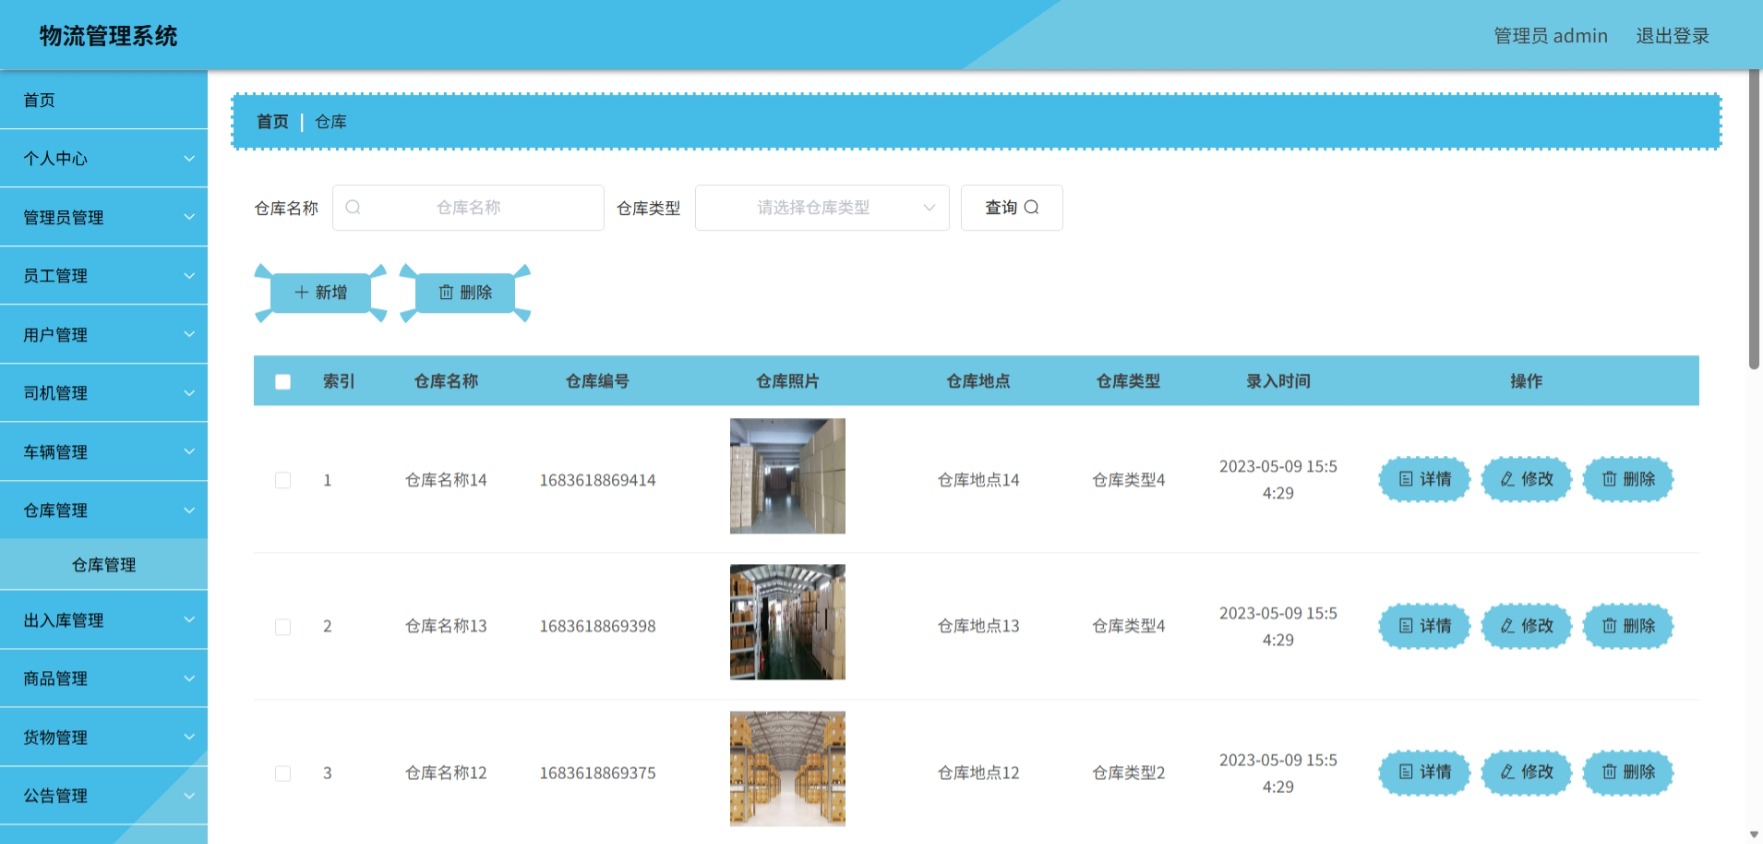1763x844 pixels.
Task: Click the 删除 trash icon for 仓库名称14
Action: click(x=1609, y=479)
